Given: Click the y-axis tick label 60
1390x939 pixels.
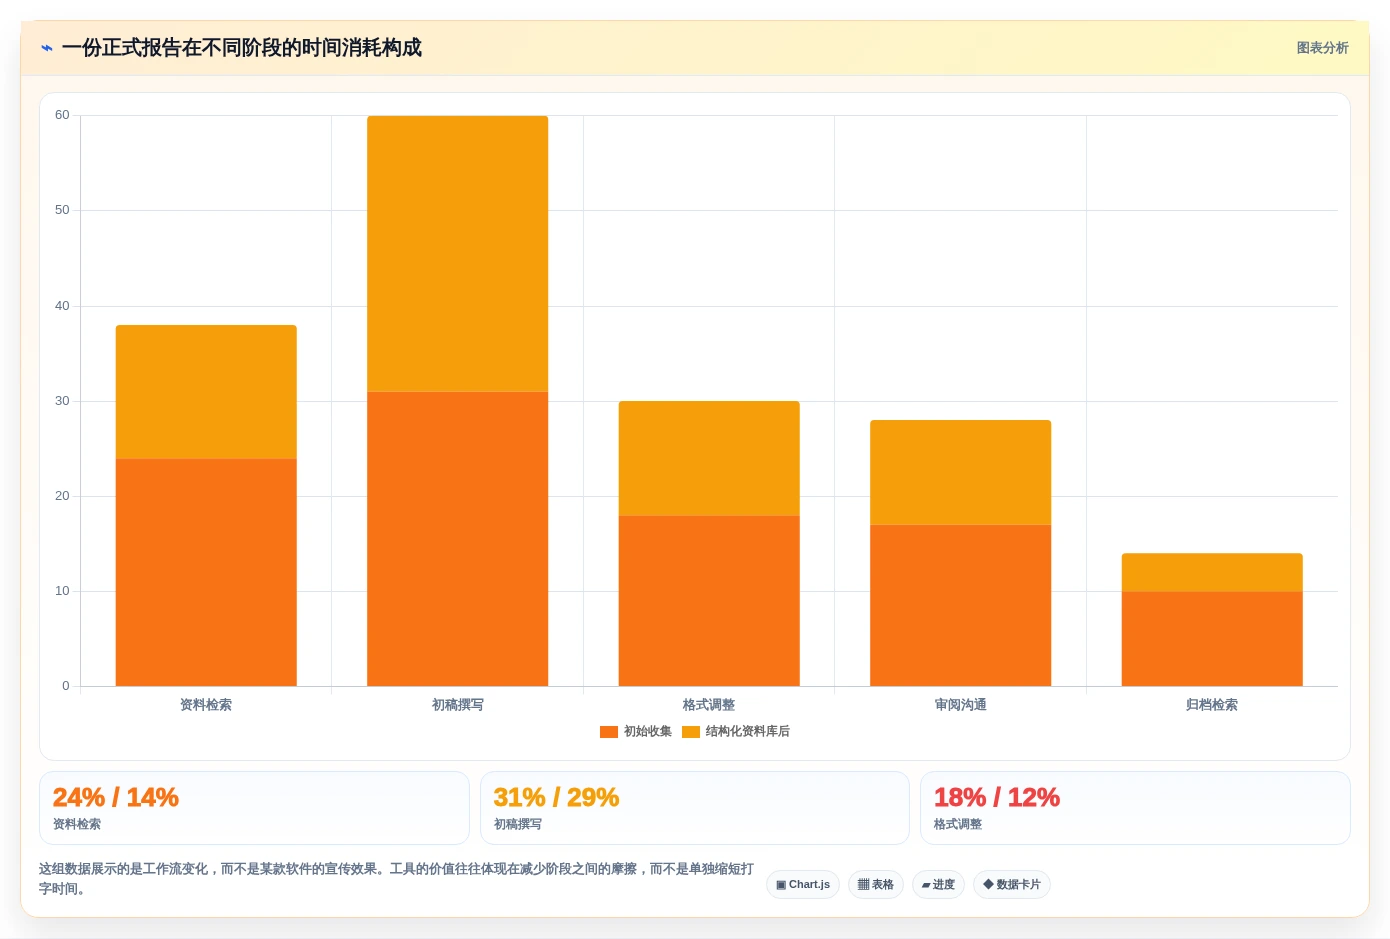Looking at the screenshot, I should click(62, 115).
